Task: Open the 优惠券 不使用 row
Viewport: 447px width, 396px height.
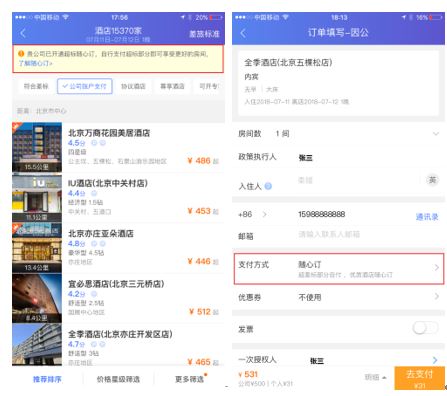Action: 339,297
